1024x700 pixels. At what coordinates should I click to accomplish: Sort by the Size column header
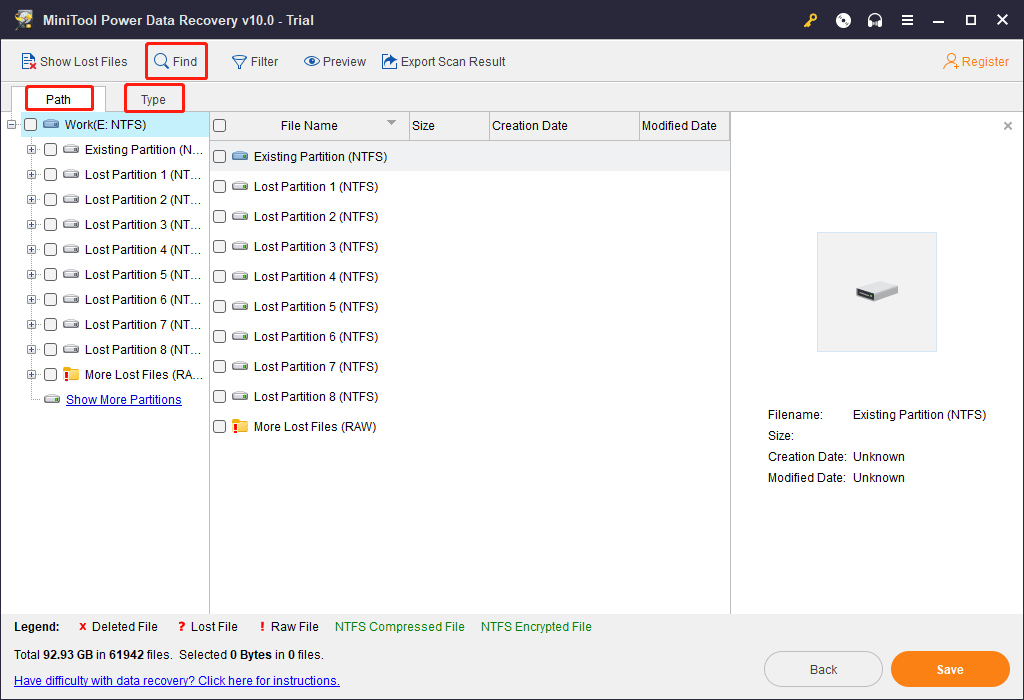pyautogui.click(x=449, y=125)
